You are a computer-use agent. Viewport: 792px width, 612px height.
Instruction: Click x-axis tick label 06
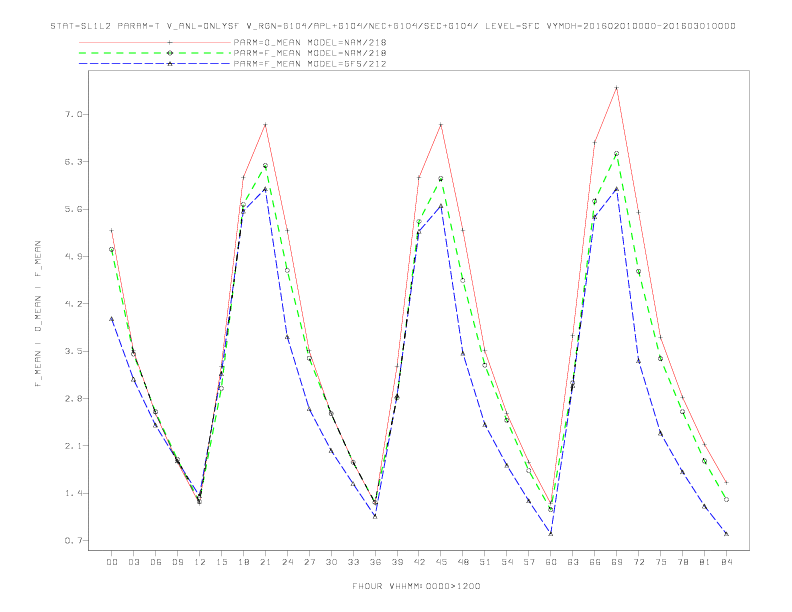[156, 562]
